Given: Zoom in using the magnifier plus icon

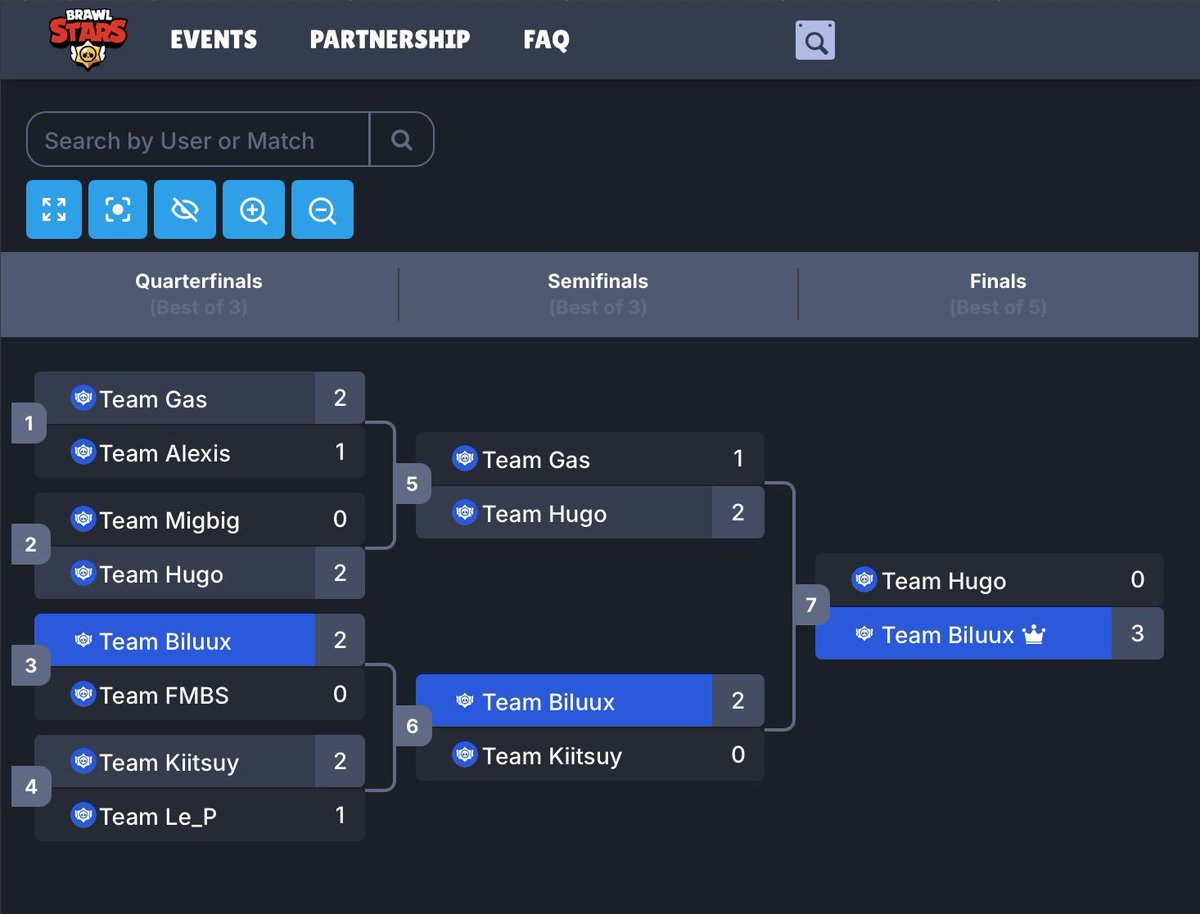Looking at the screenshot, I should 254,209.
